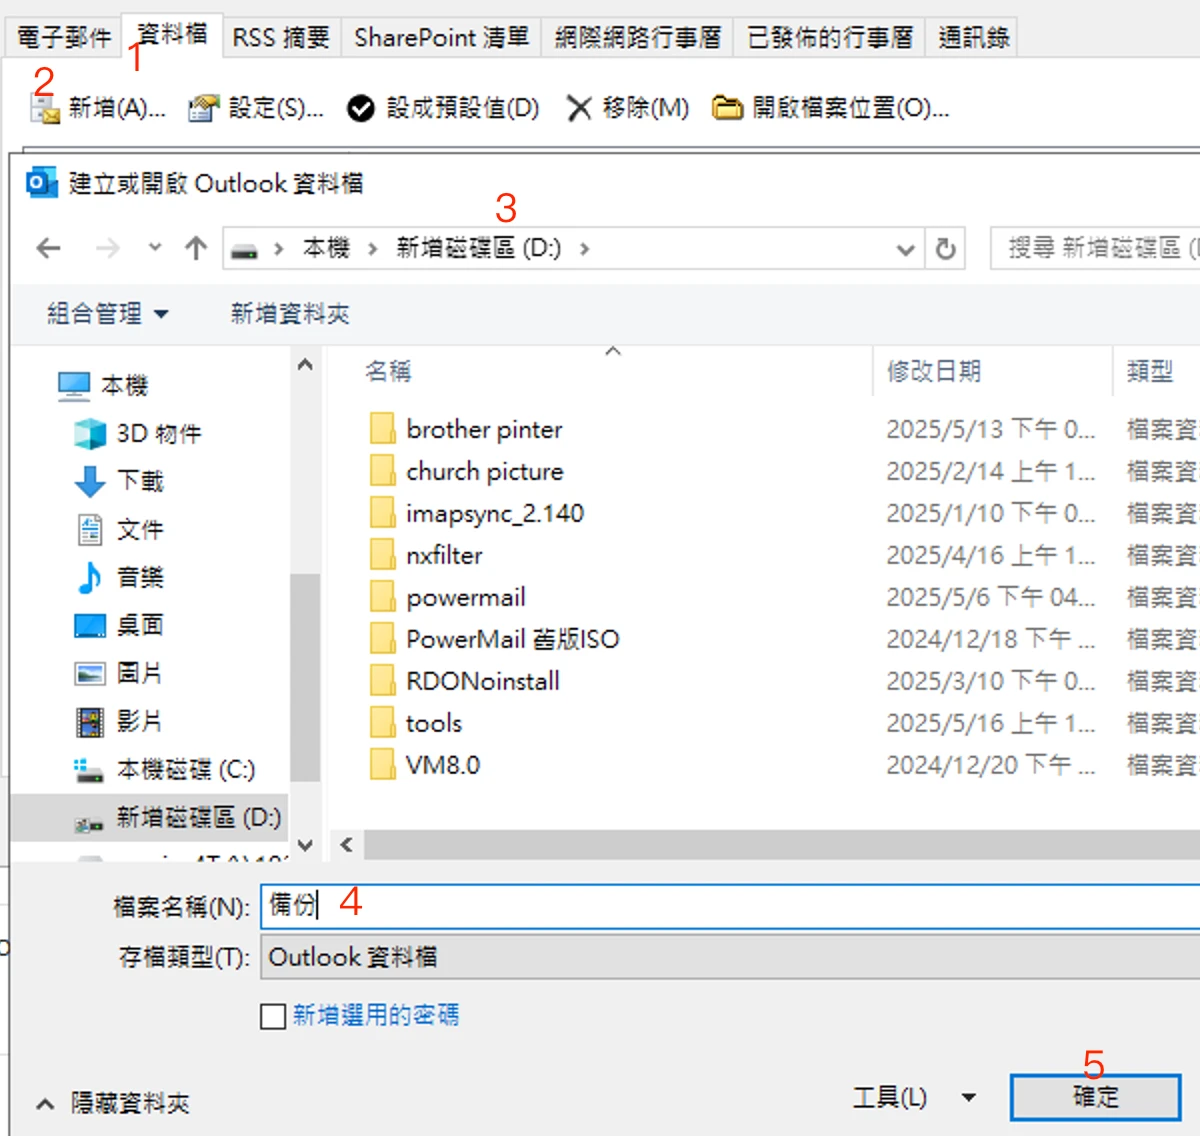Open 音樂 music folder in sidebar
This screenshot has width=1200, height=1136.
[120, 577]
